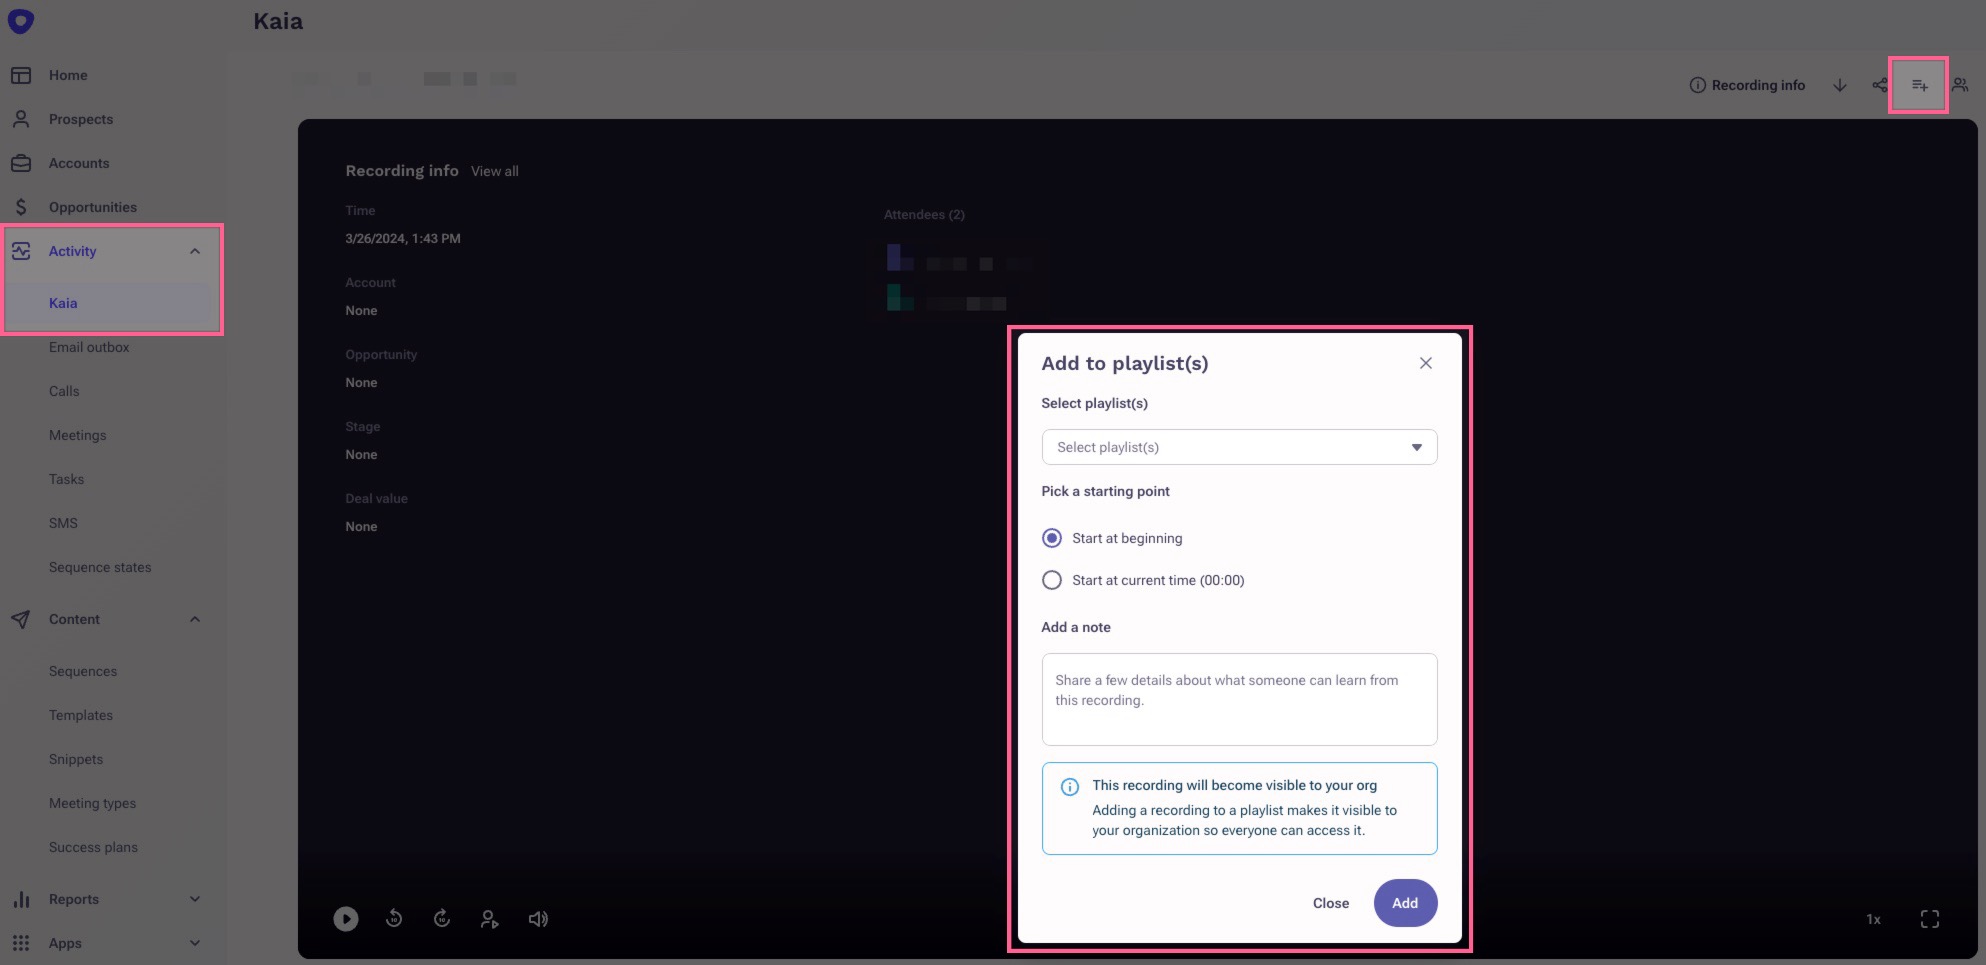Click the Add button

(1405, 903)
